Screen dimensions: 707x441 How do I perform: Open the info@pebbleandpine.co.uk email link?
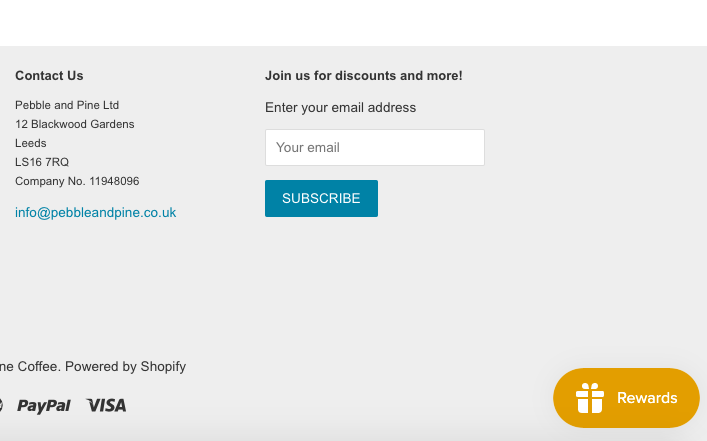96,212
